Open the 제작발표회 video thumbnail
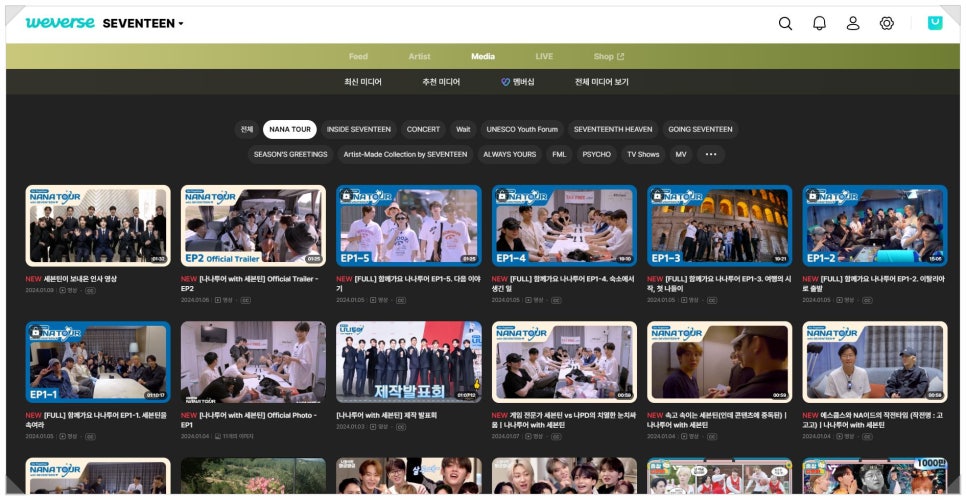 coord(409,362)
